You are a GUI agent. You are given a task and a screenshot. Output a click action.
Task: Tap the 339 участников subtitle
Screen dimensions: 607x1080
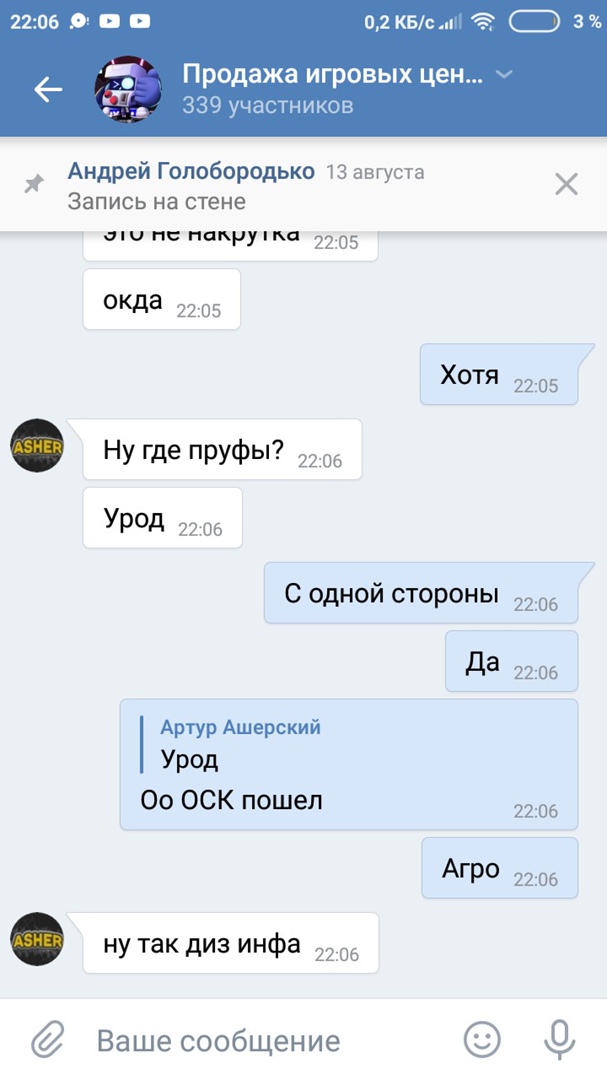point(267,105)
